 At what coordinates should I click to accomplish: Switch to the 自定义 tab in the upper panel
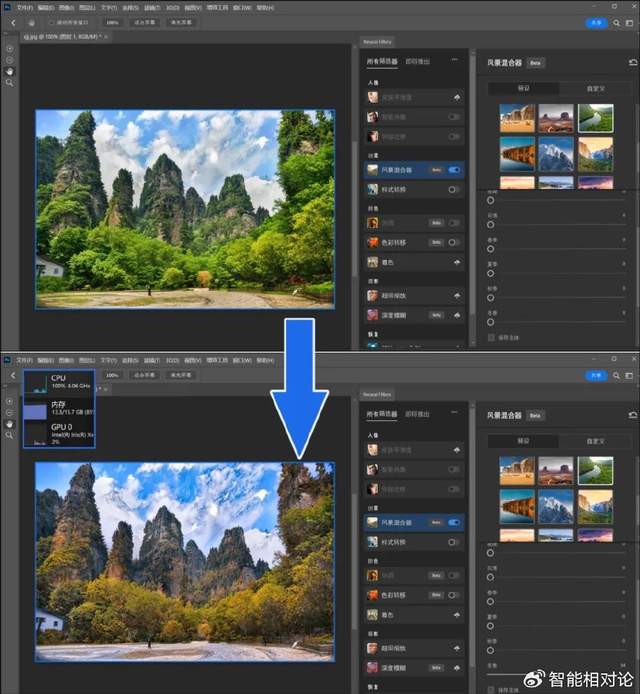pyautogui.click(x=594, y=88)
